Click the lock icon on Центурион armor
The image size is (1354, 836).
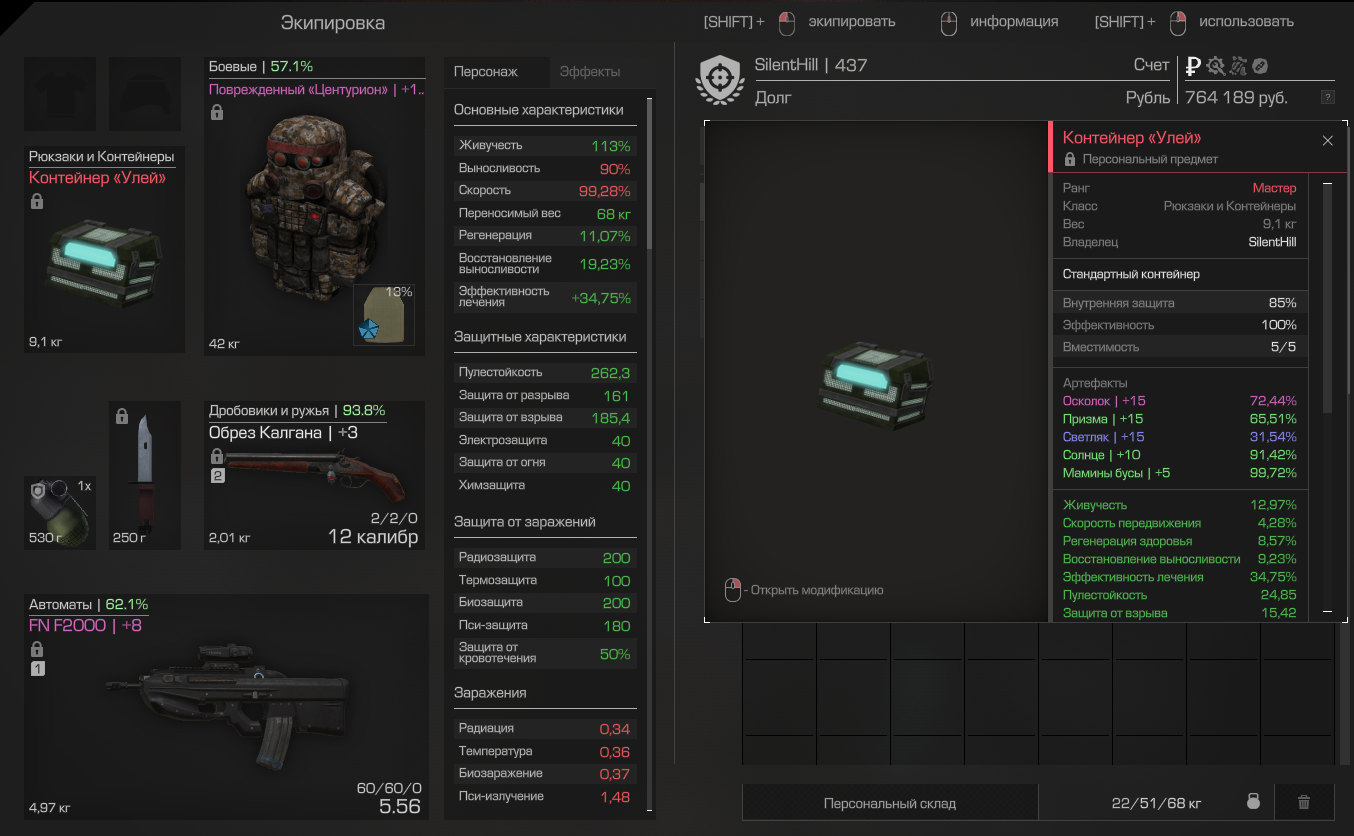[216, 113]
